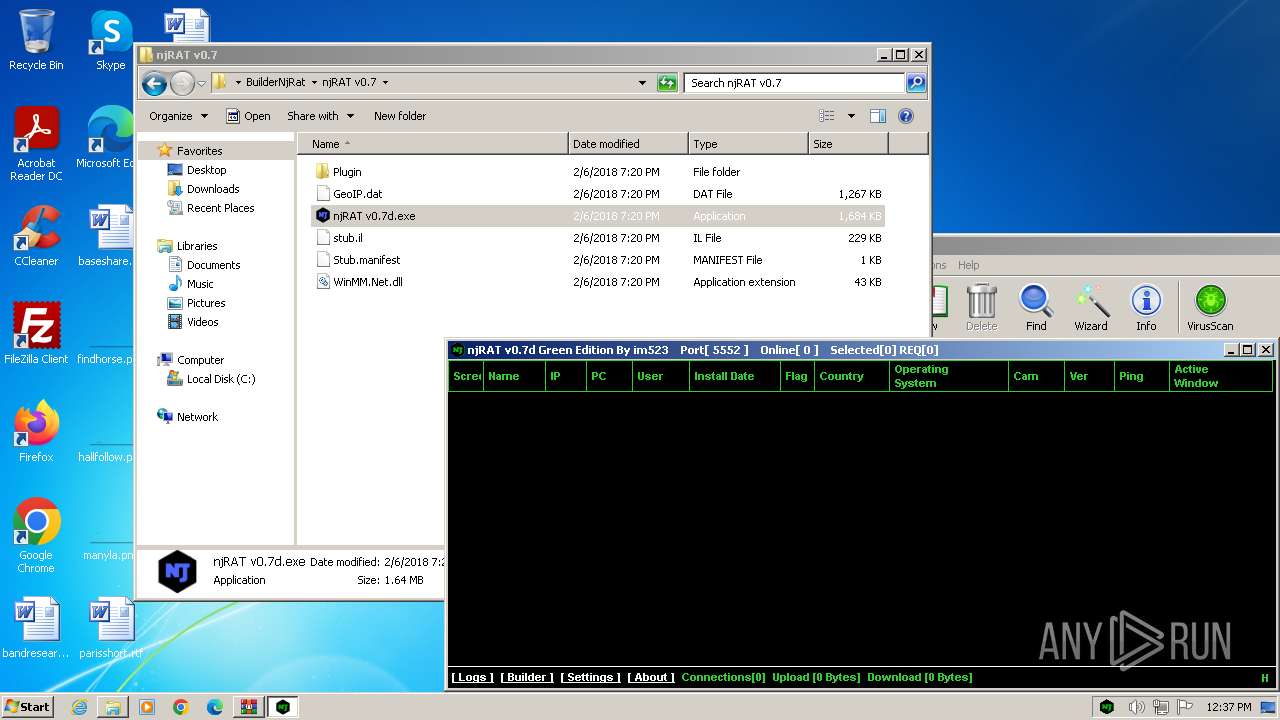1280x720 pixels.
Task: Create a New folder
Action: click(x=400, y=116)
